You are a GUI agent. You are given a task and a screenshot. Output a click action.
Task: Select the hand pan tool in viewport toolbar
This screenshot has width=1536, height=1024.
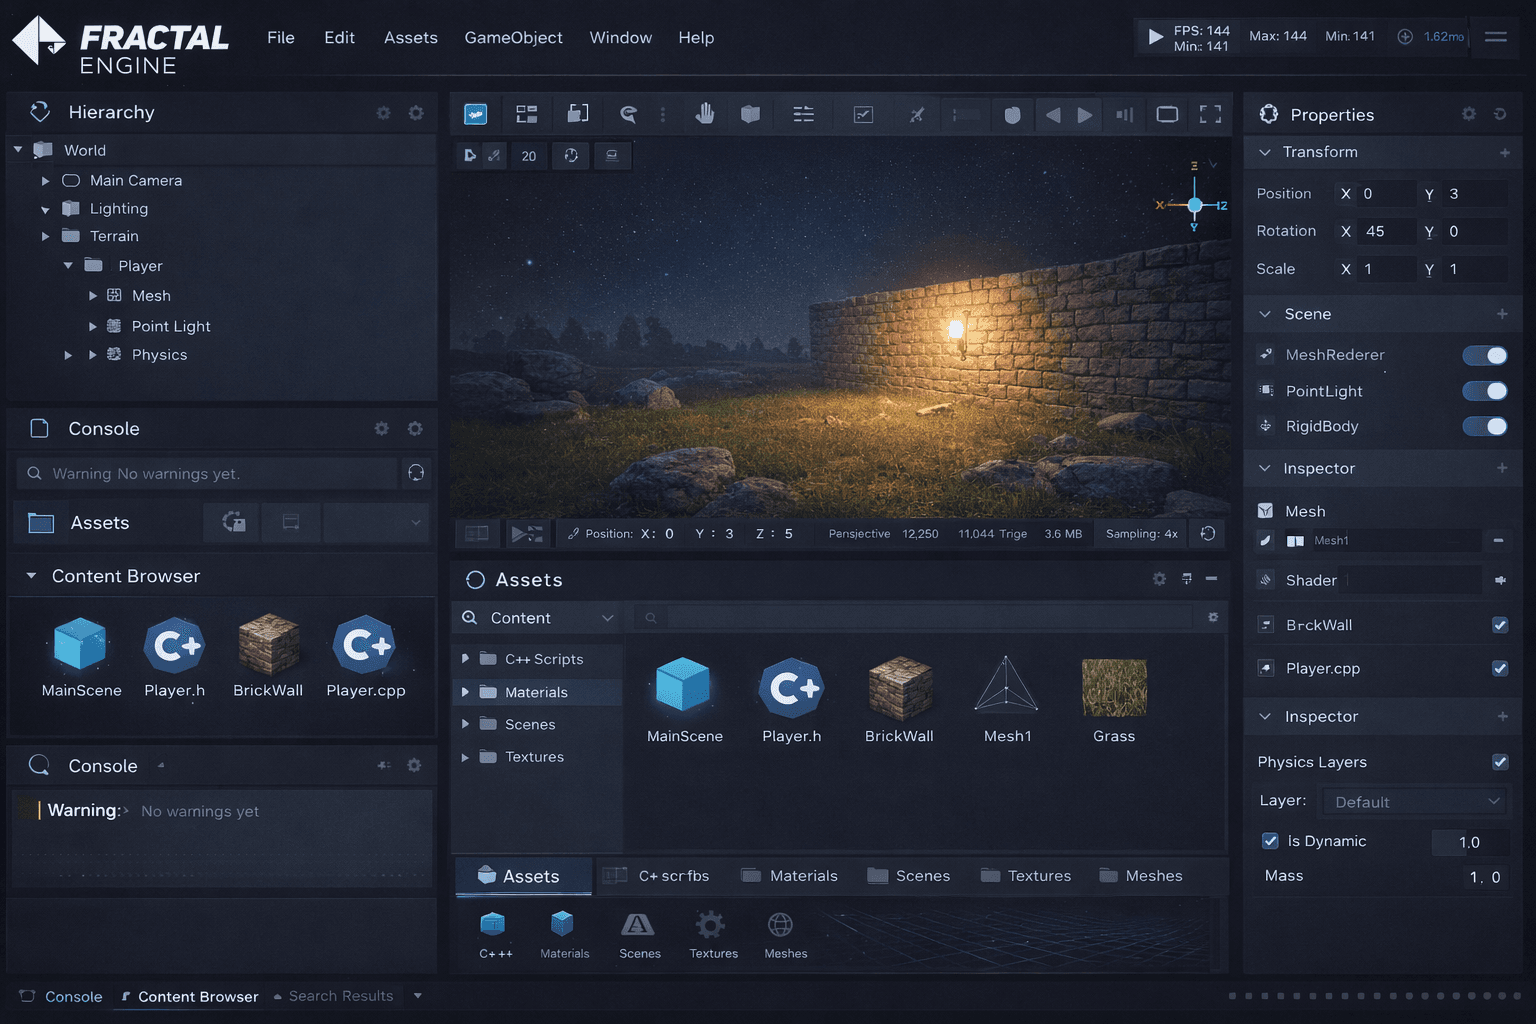coord(705,114)
